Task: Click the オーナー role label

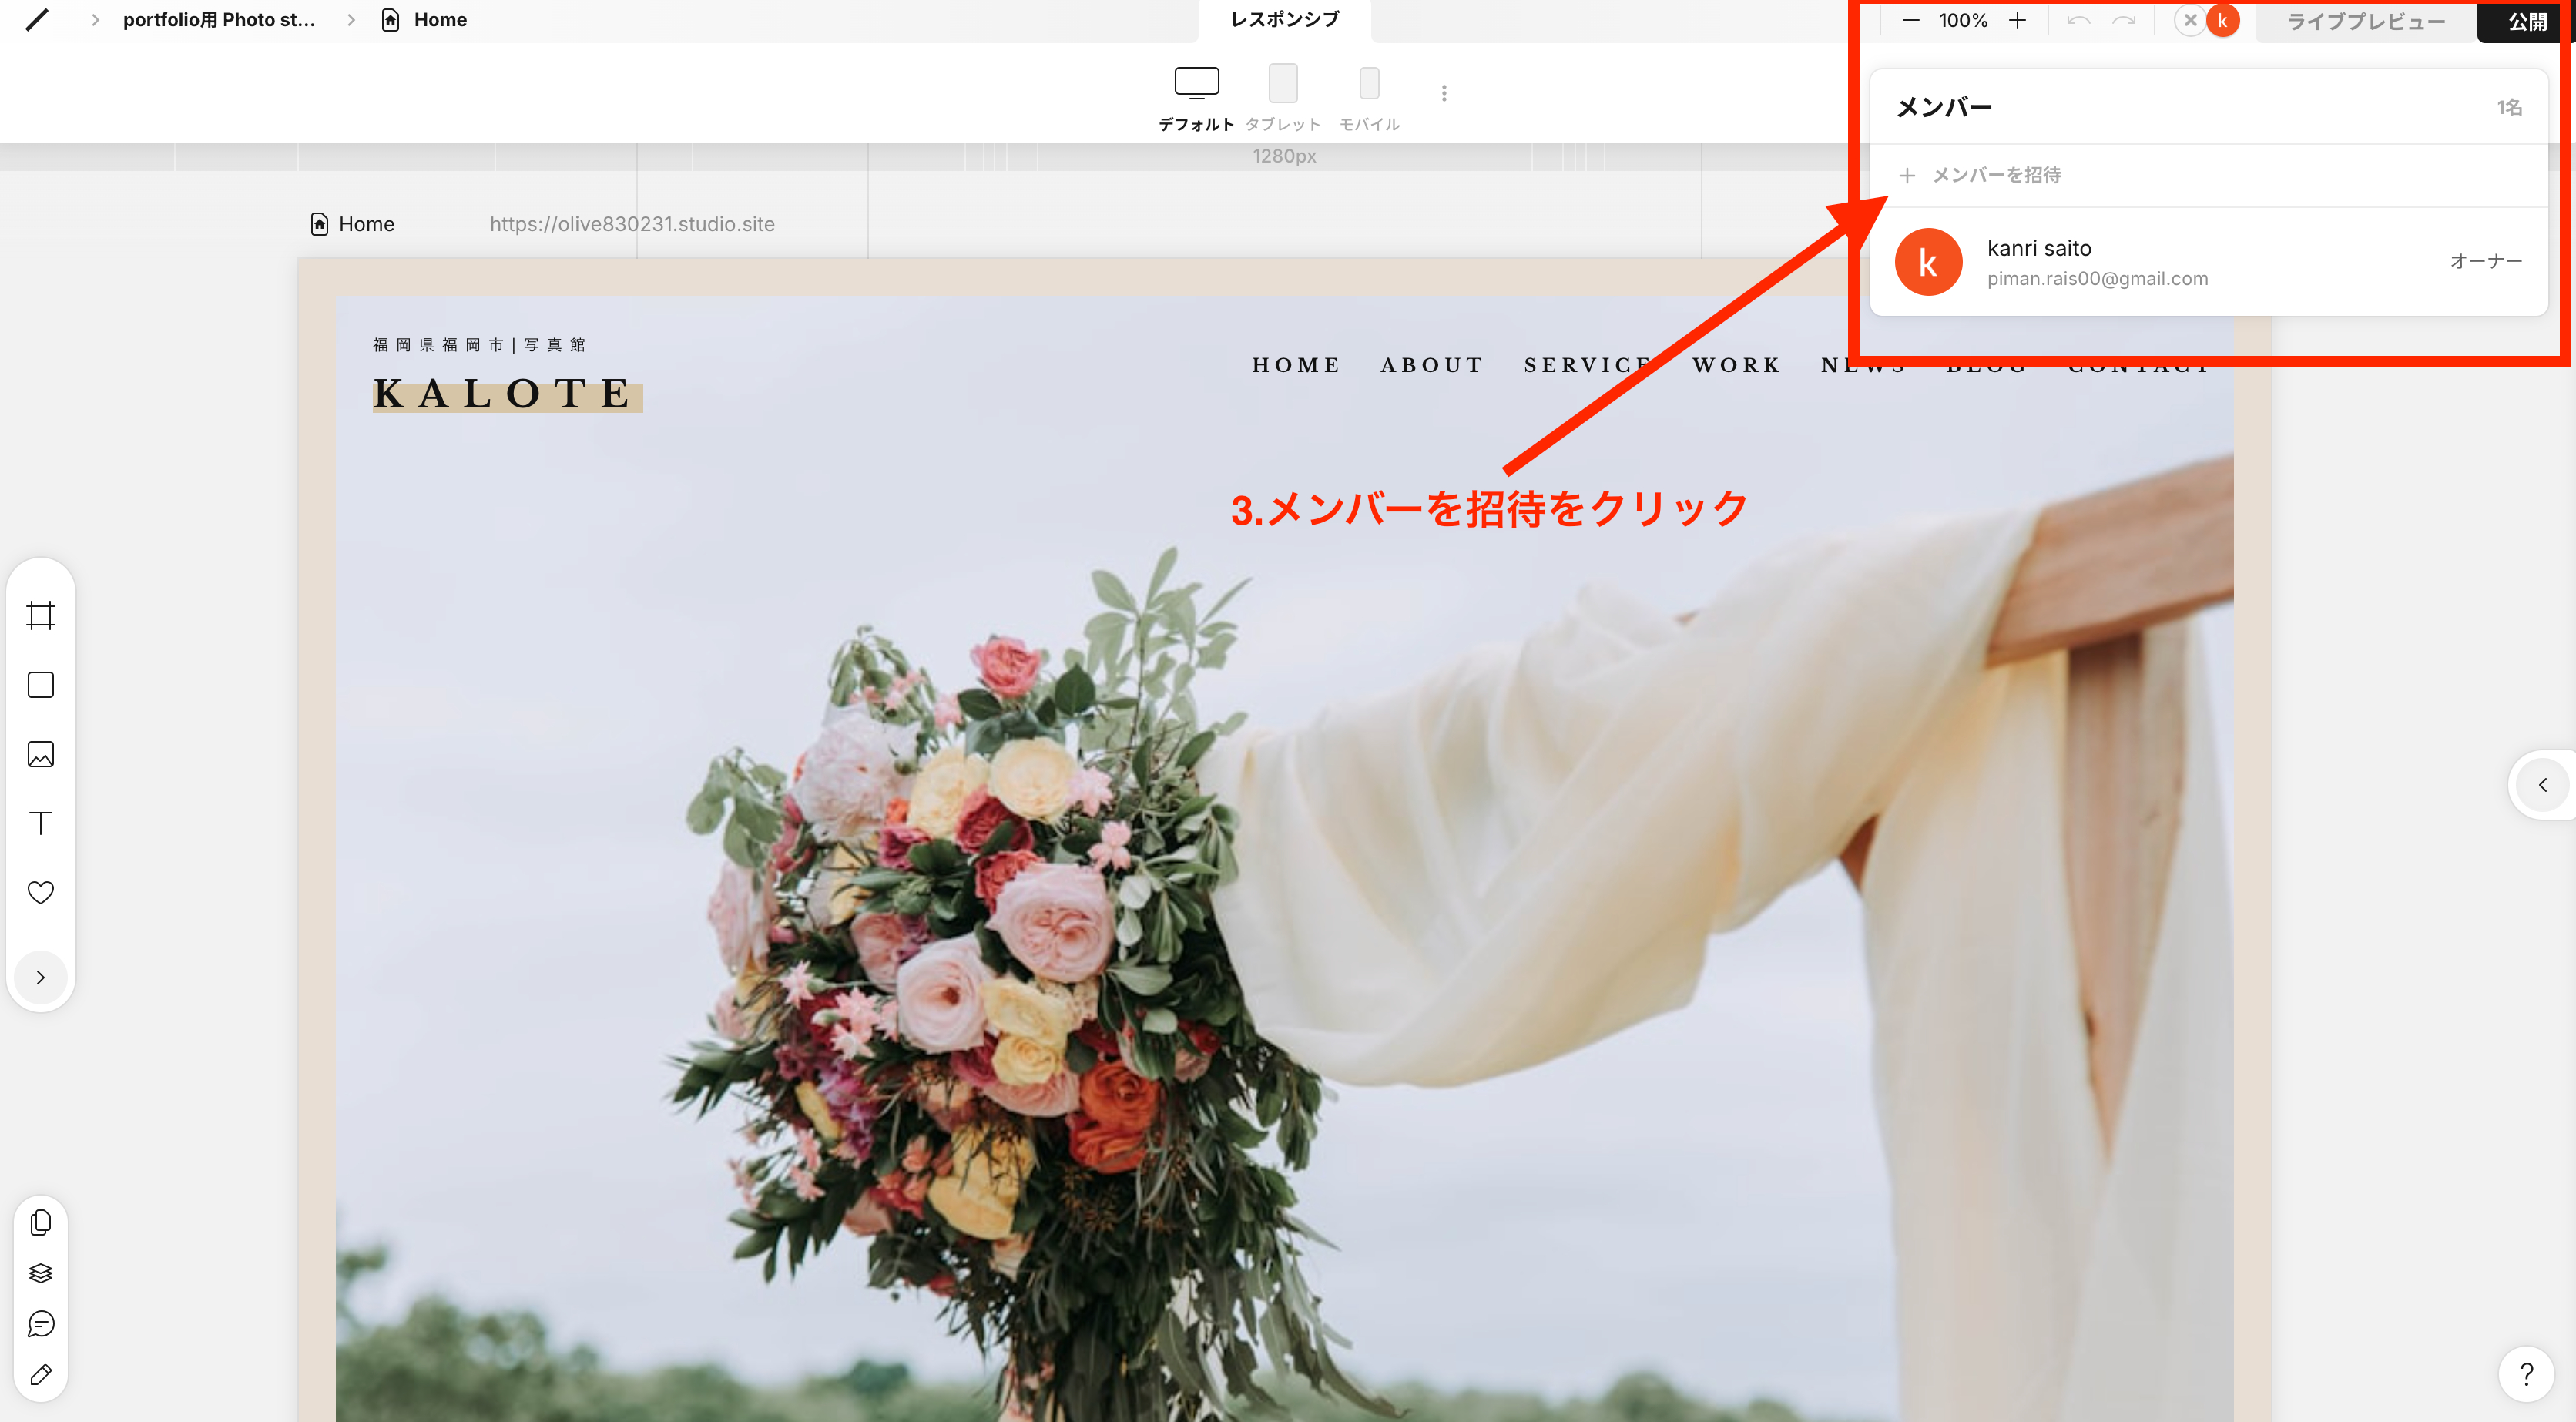Action: pyautogui.click(x=2486, y=261)
